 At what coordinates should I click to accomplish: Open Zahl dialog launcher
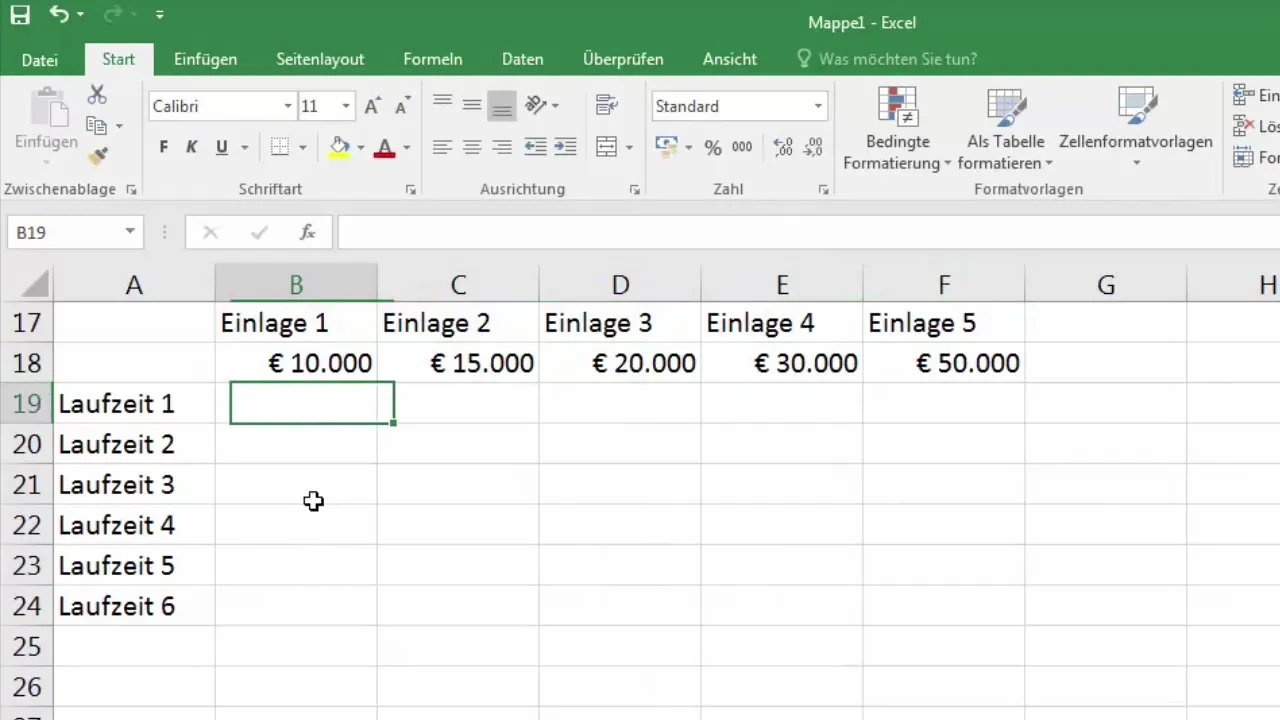823,189
